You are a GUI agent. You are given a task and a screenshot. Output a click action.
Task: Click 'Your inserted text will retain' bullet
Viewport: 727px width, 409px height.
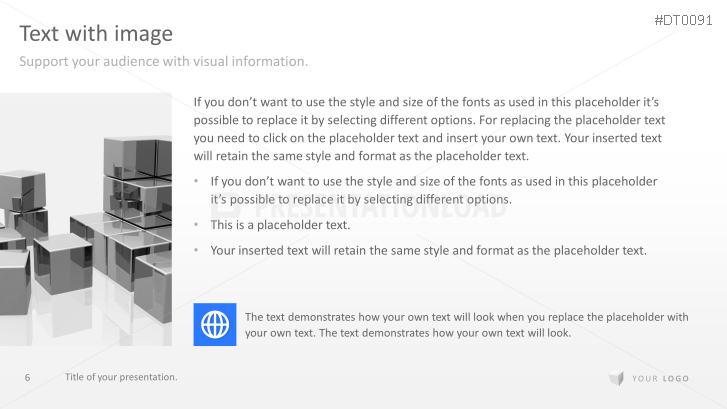[428, 250]
